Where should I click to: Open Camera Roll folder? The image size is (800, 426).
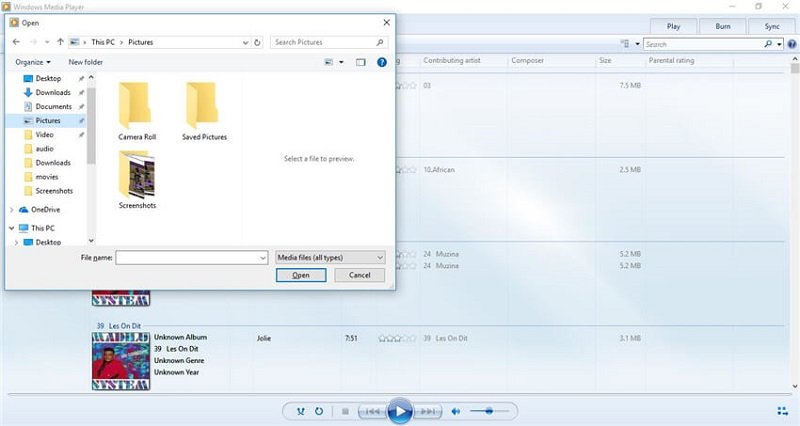137,111
